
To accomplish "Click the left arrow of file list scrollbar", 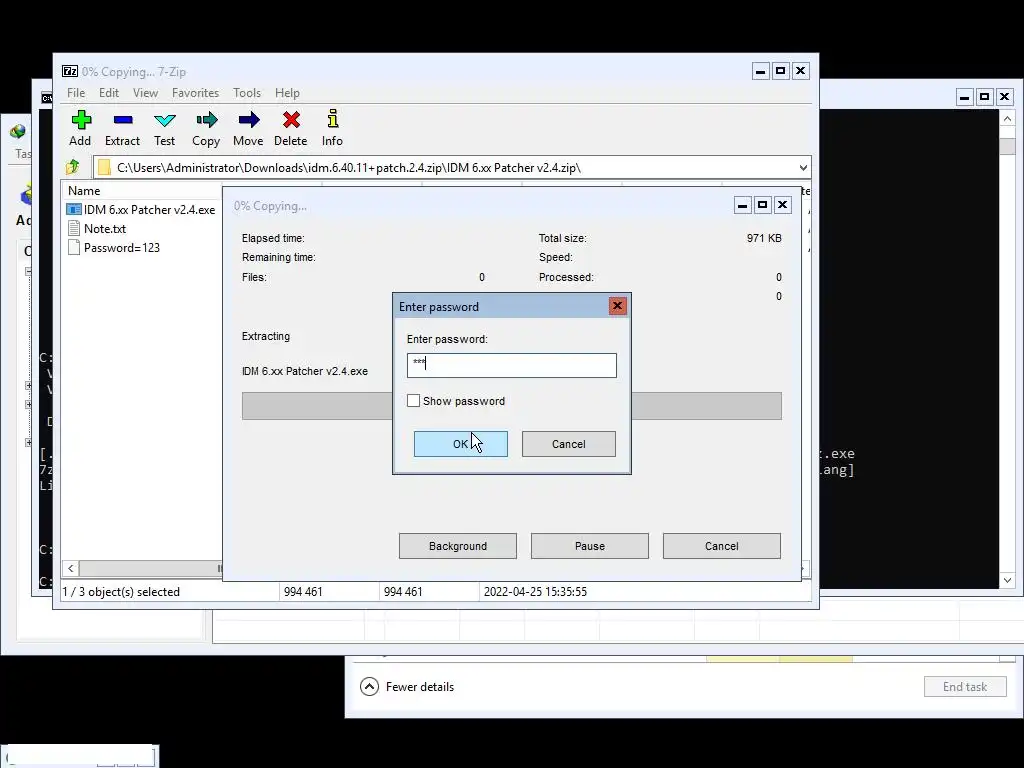I will pyautogui.click(x=71, y=569).
